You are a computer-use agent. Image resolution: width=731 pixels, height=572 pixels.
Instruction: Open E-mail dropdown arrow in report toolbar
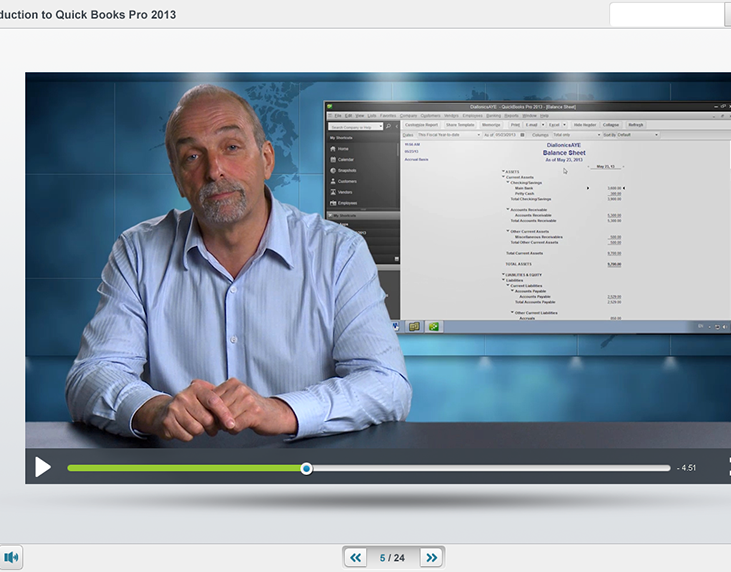[543, 125]
